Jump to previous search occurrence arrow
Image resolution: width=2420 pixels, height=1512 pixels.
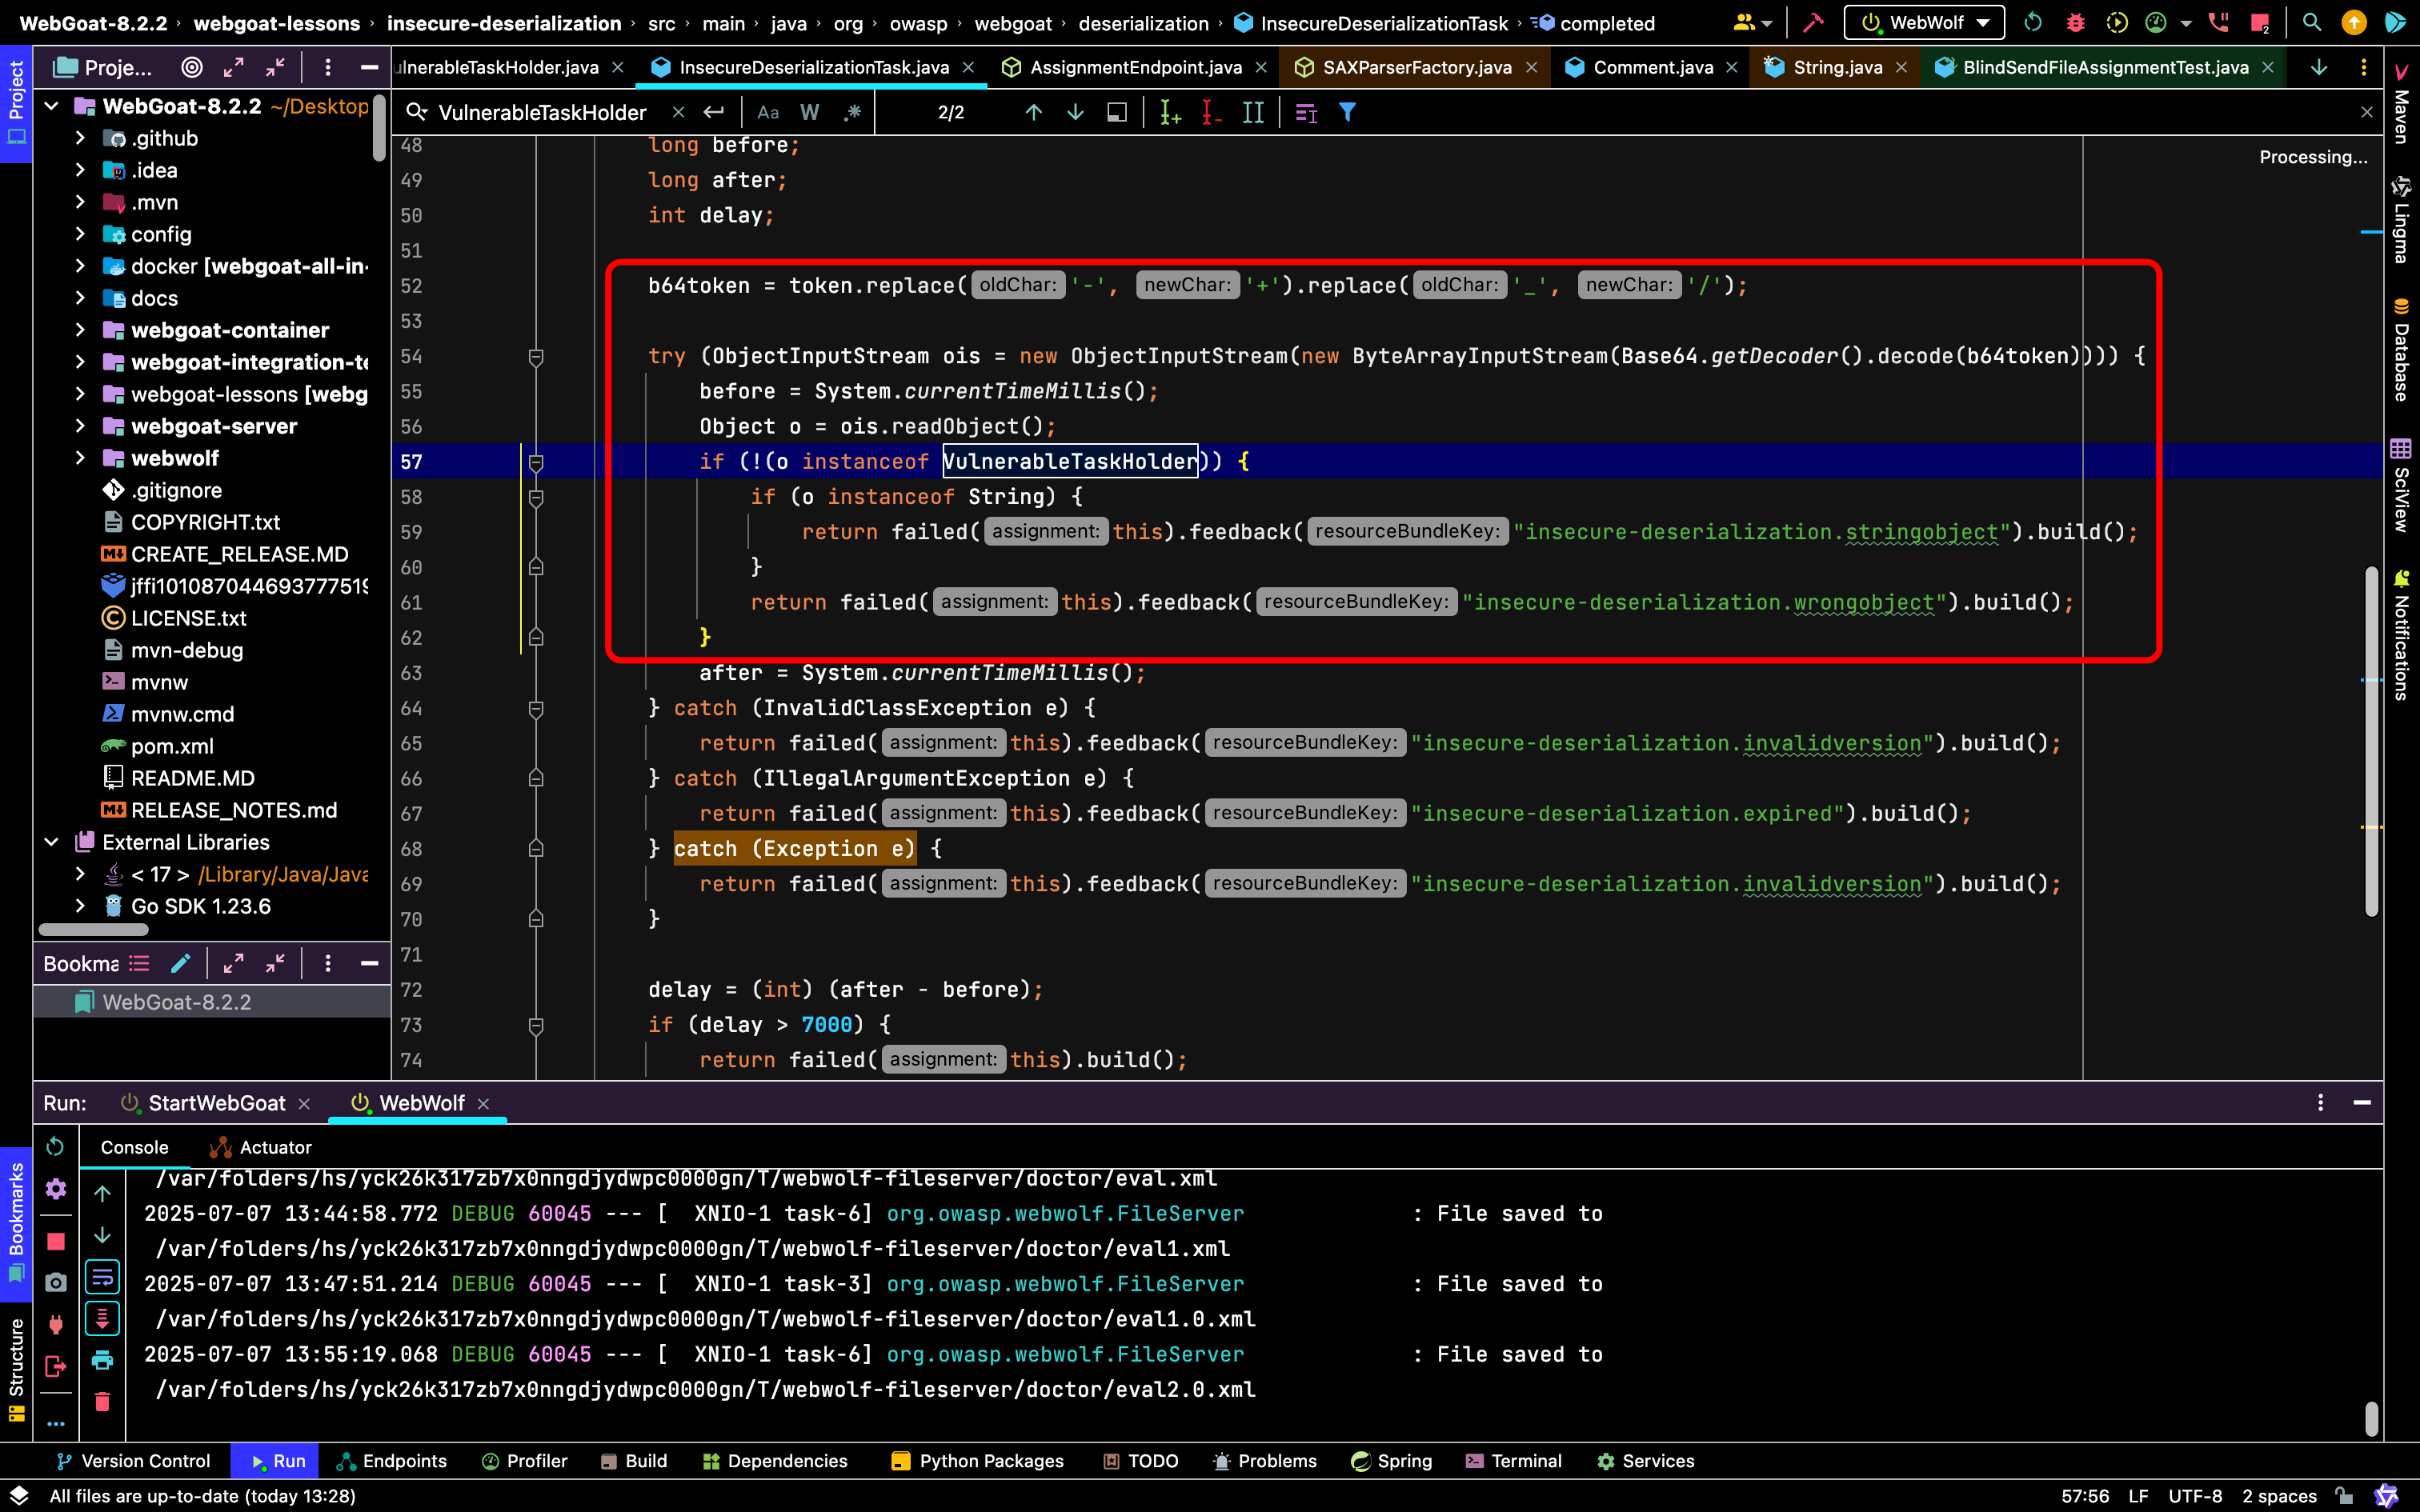[1034, 113]
